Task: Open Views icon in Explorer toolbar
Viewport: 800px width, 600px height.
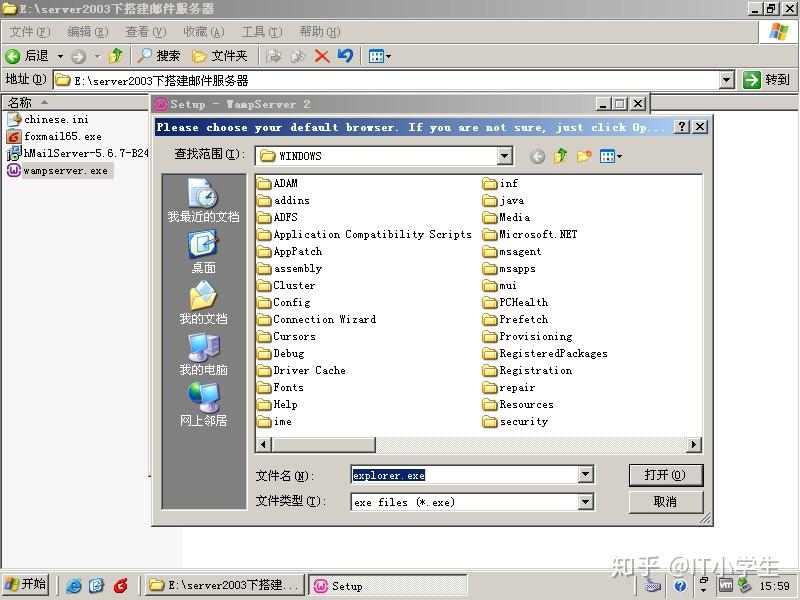Action: coord(376,56)
